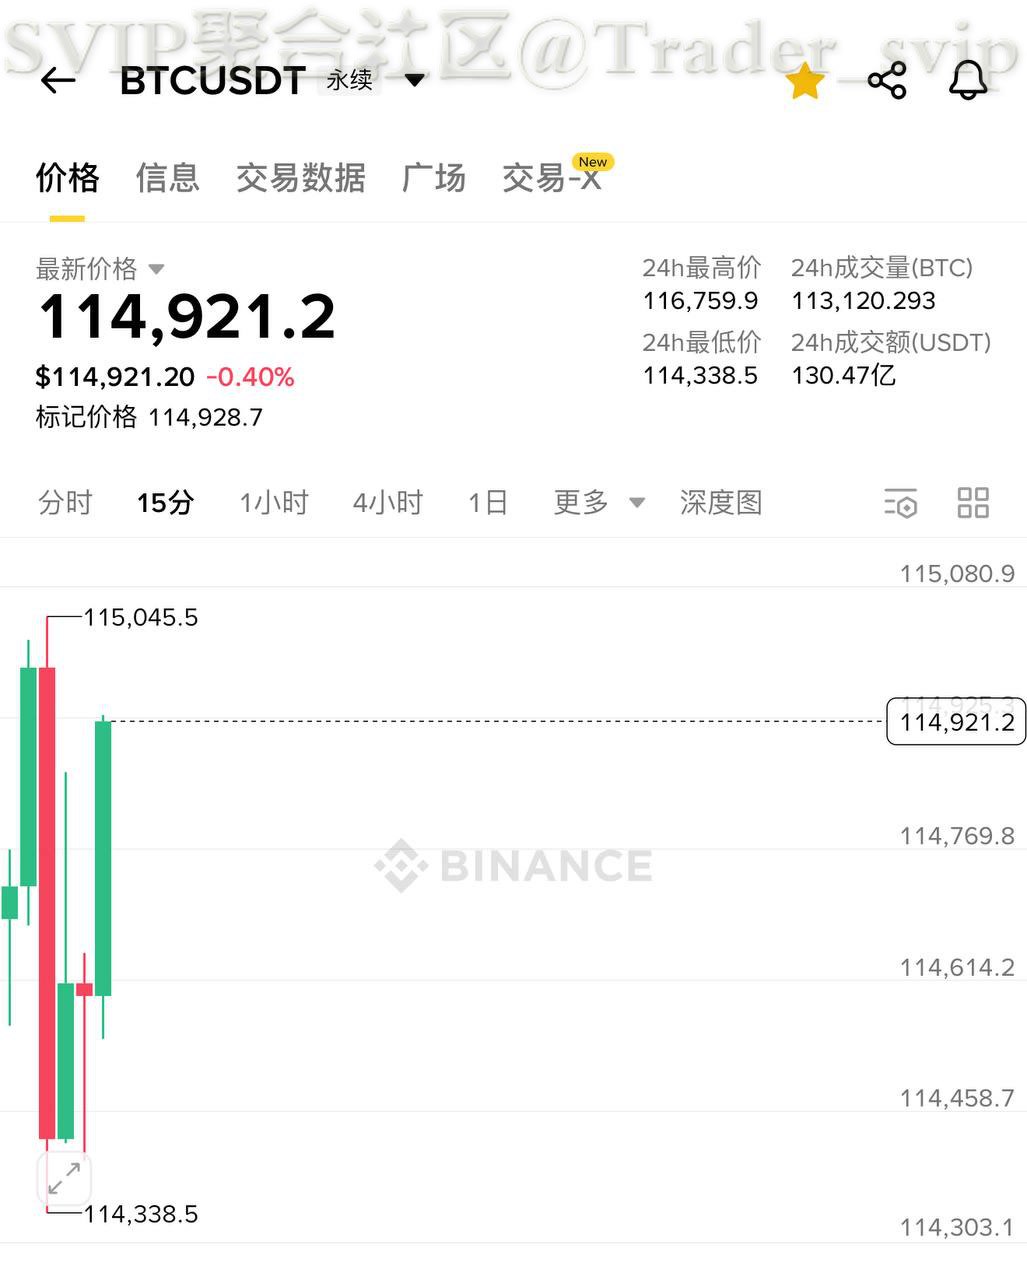
Task: Select the 4小时 chart interval
Action: point(388,502)
